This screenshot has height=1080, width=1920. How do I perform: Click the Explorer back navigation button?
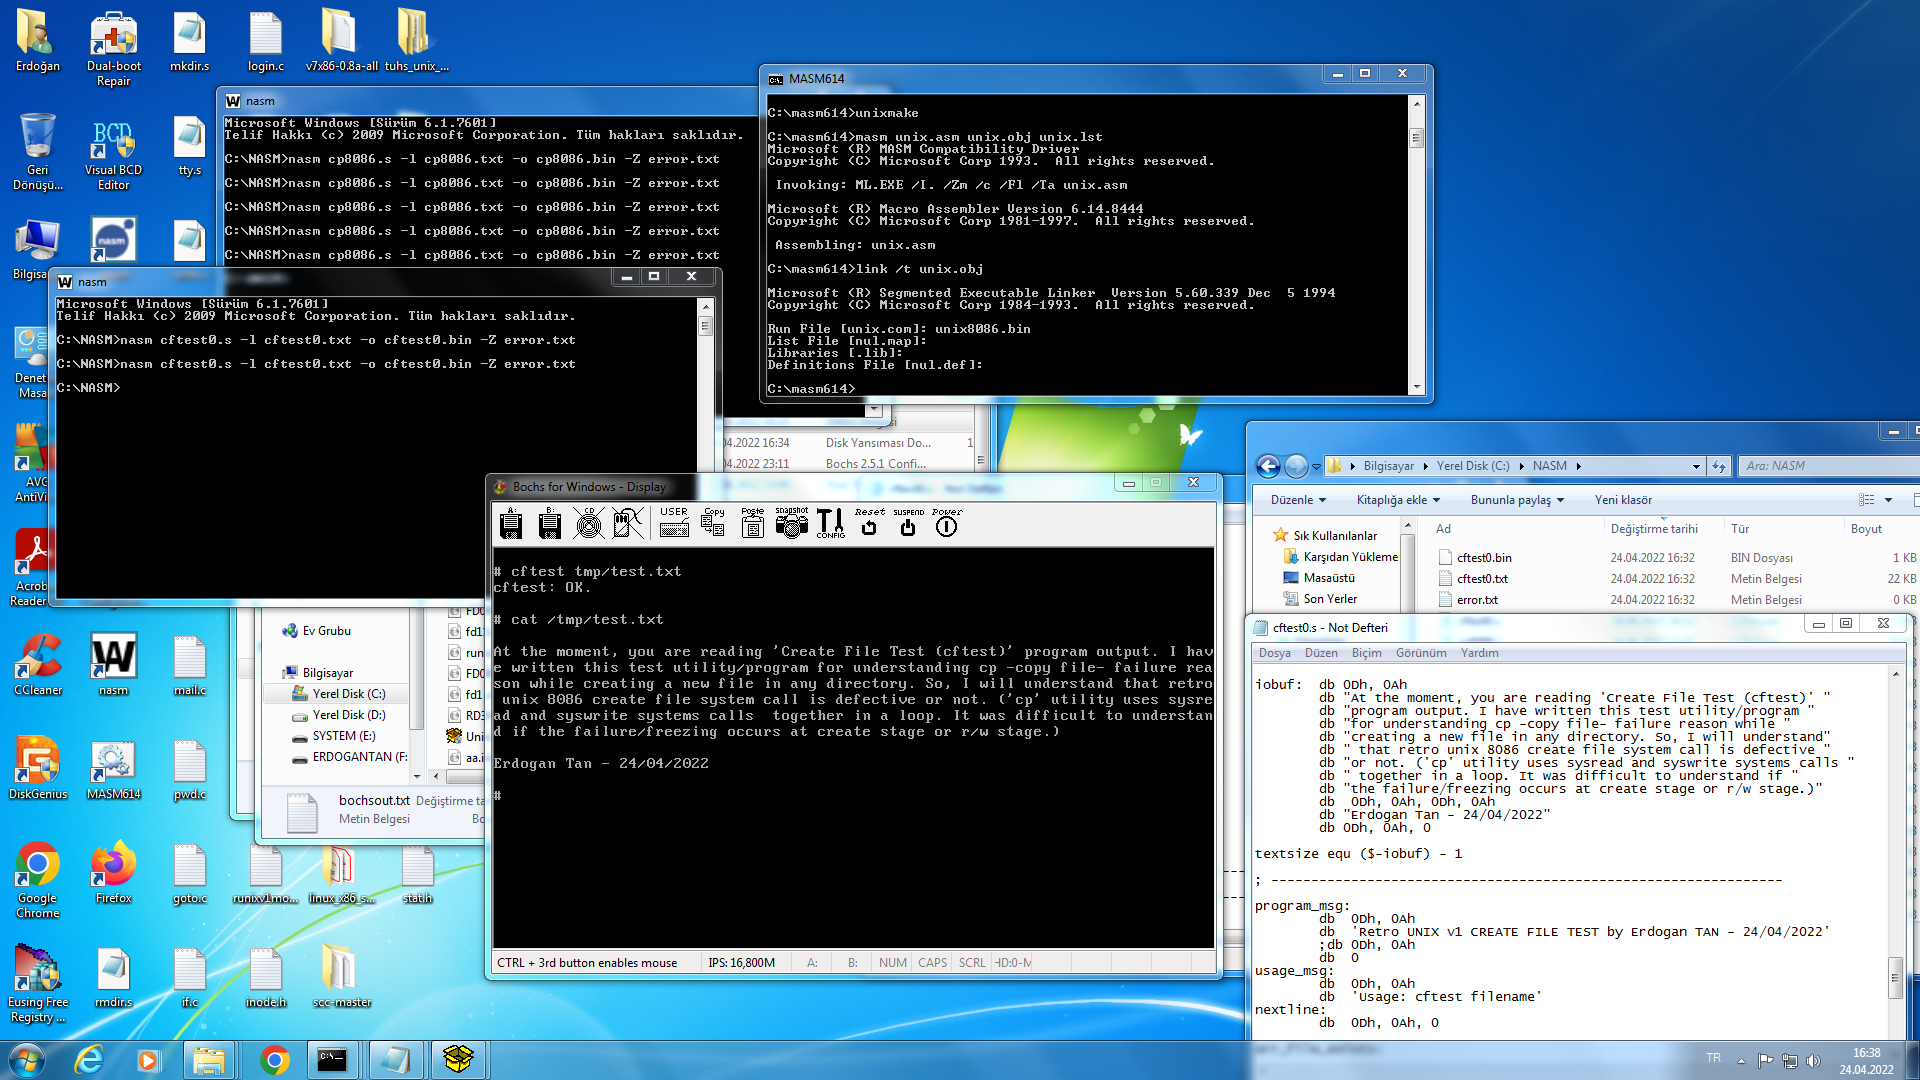1268,466
